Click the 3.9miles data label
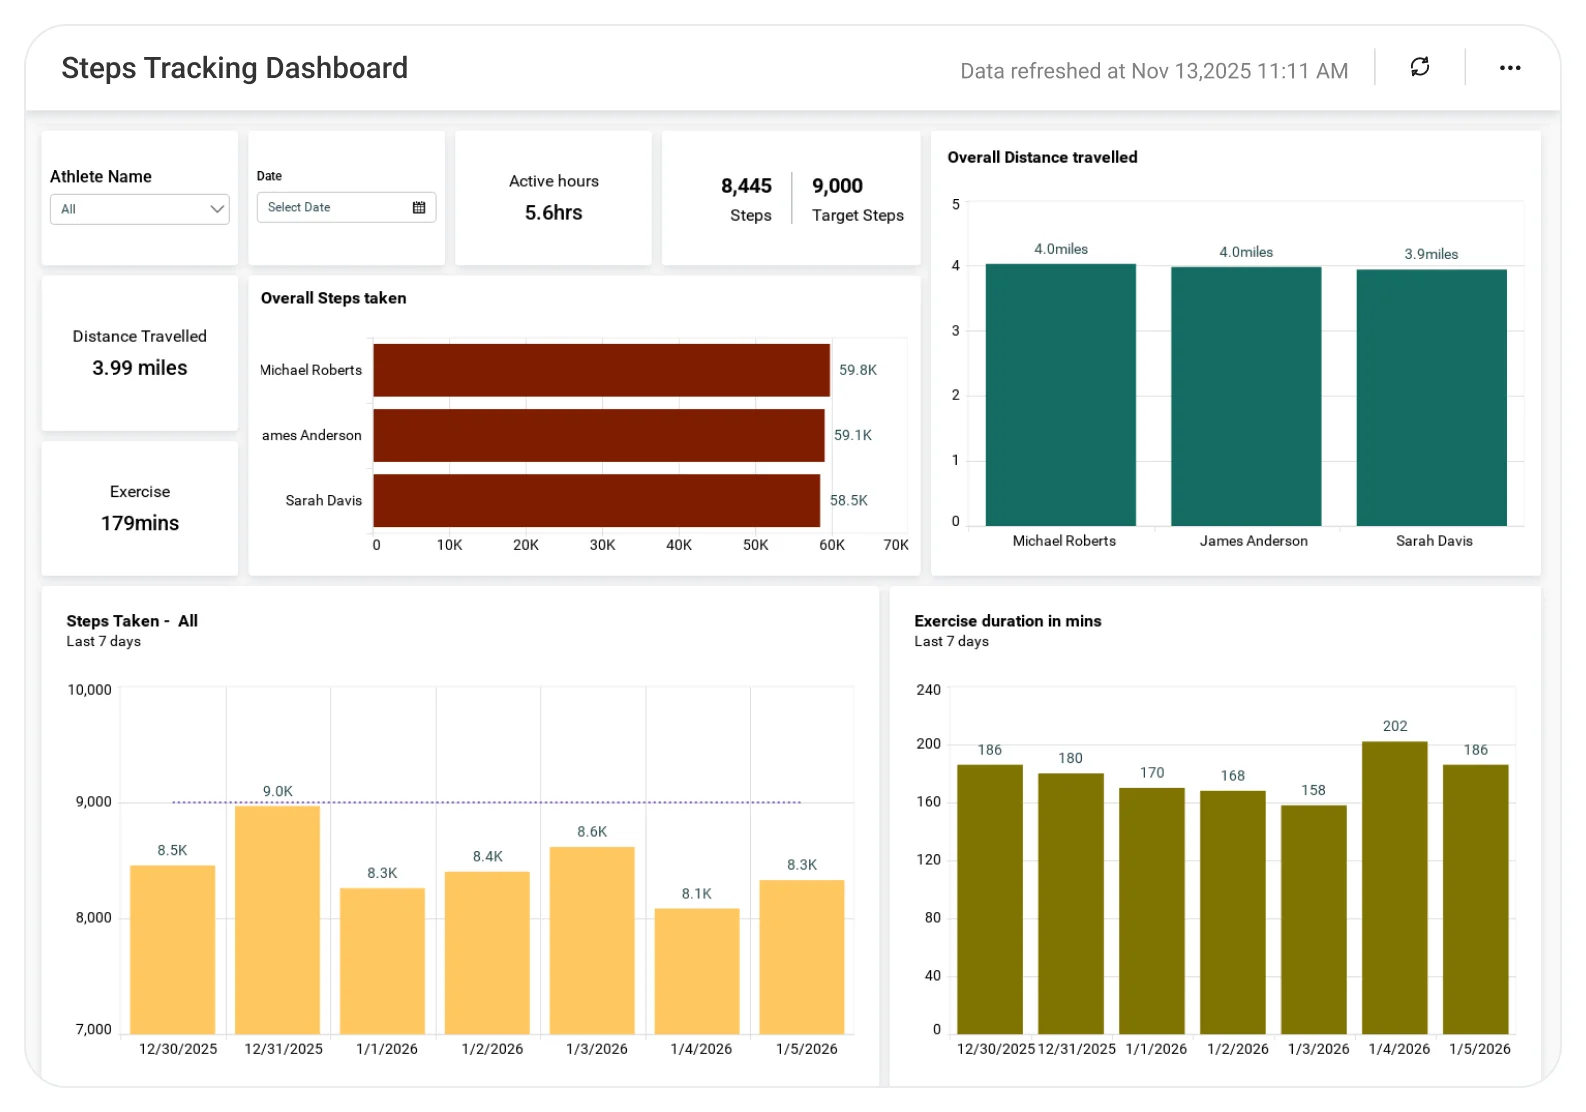The width and height of the screenshot is (1586, 1112). [x=1431, y=254]
